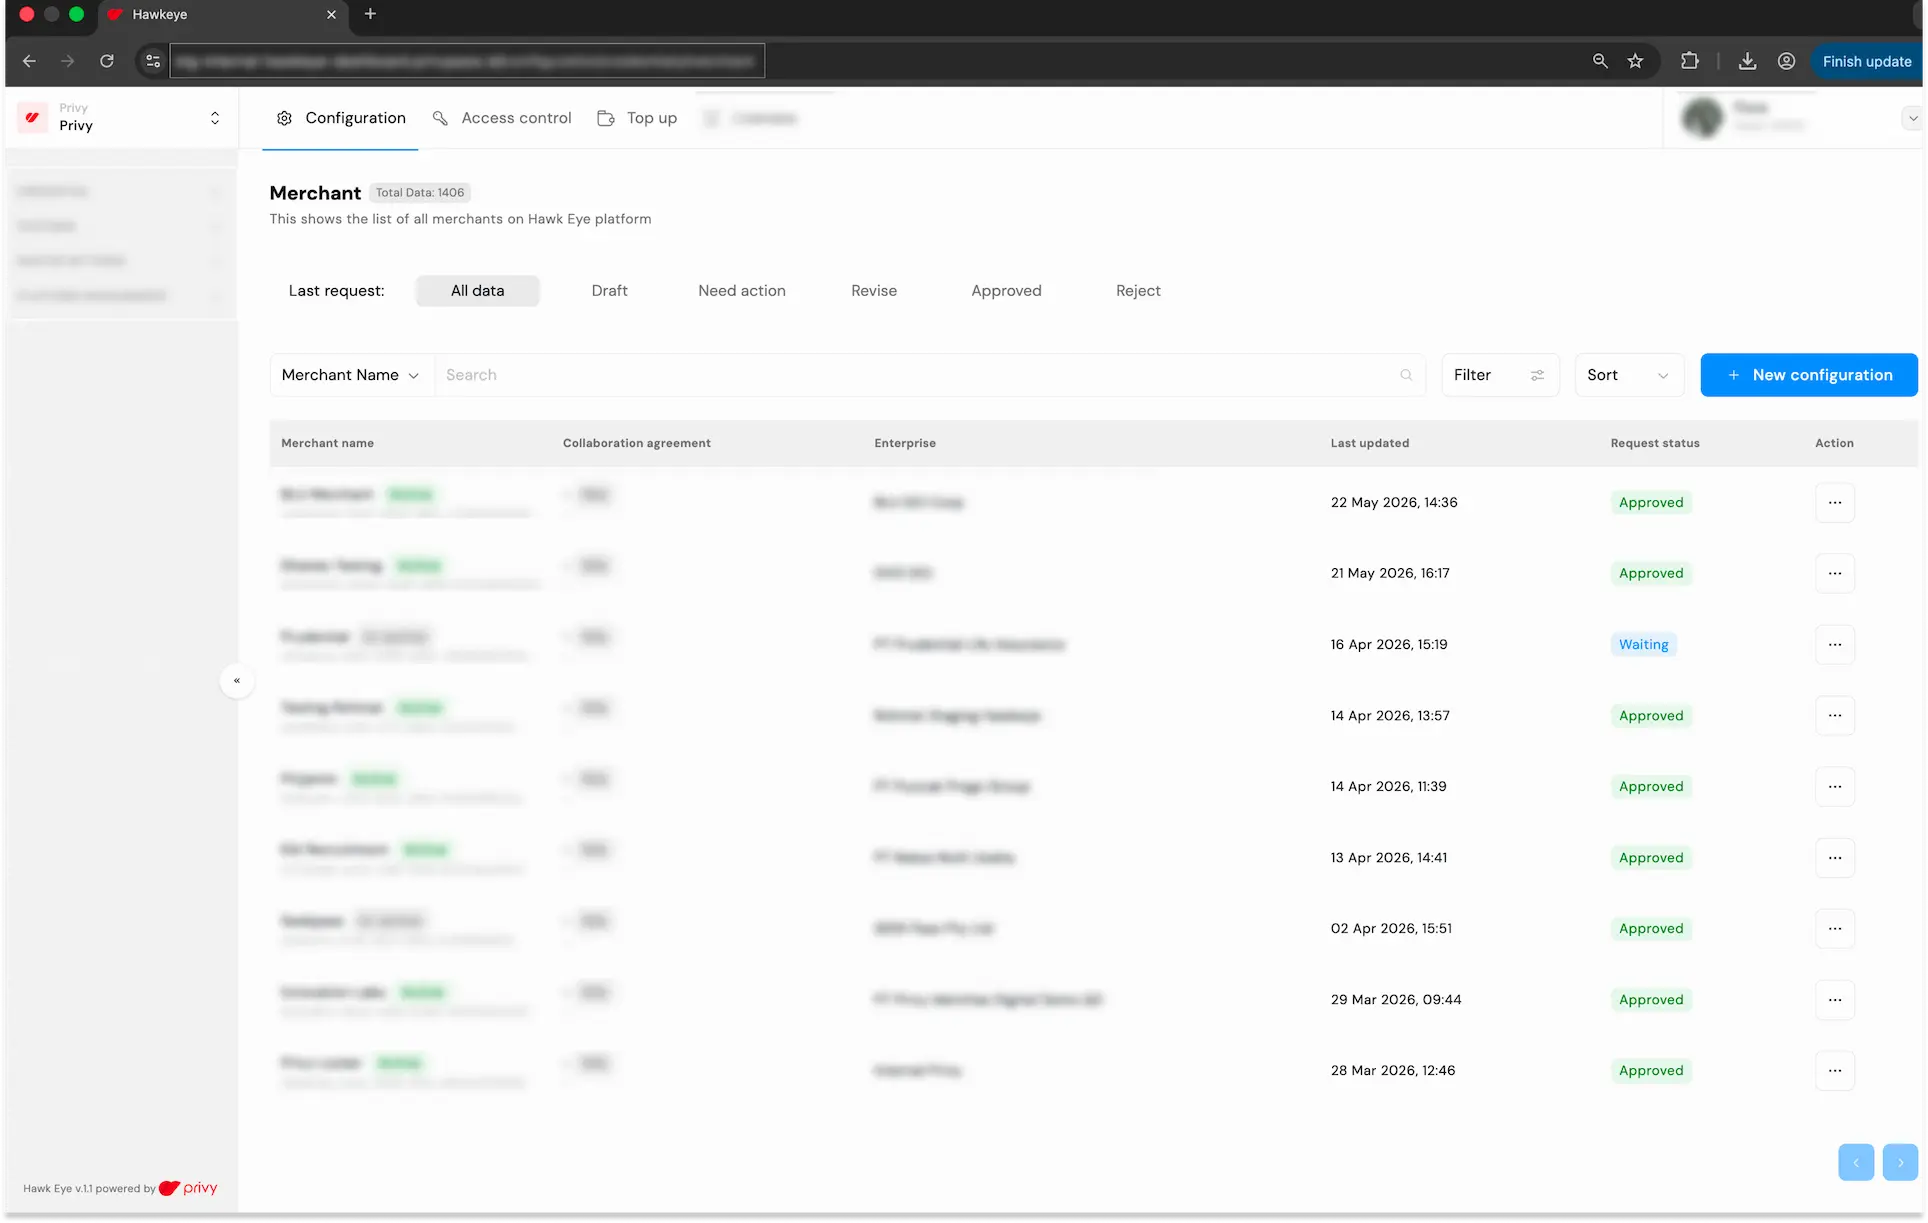Viewport: 1928px width, 1223px height.
Task: Go back in the browser
Action: pyautogui.click(x=29, y=61)
